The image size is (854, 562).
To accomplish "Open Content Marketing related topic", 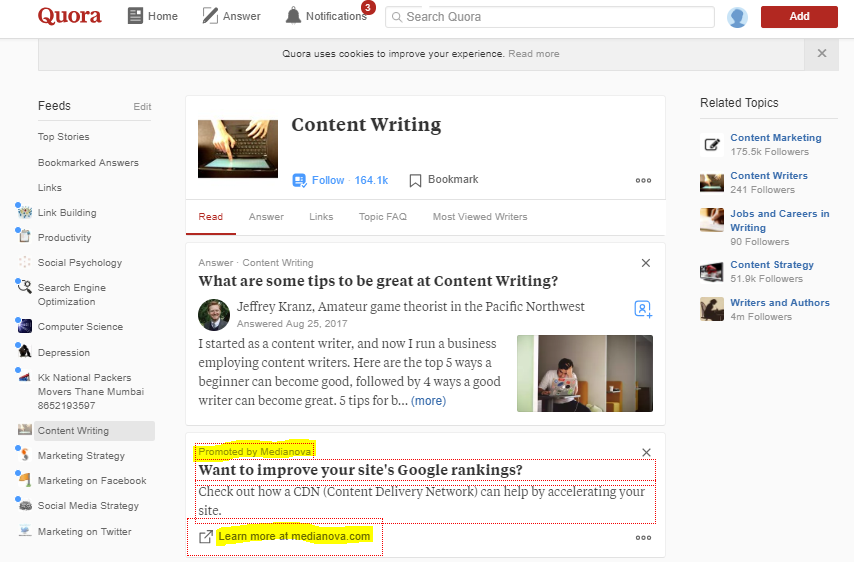I will pyautogui.click(x=776, y=138).
